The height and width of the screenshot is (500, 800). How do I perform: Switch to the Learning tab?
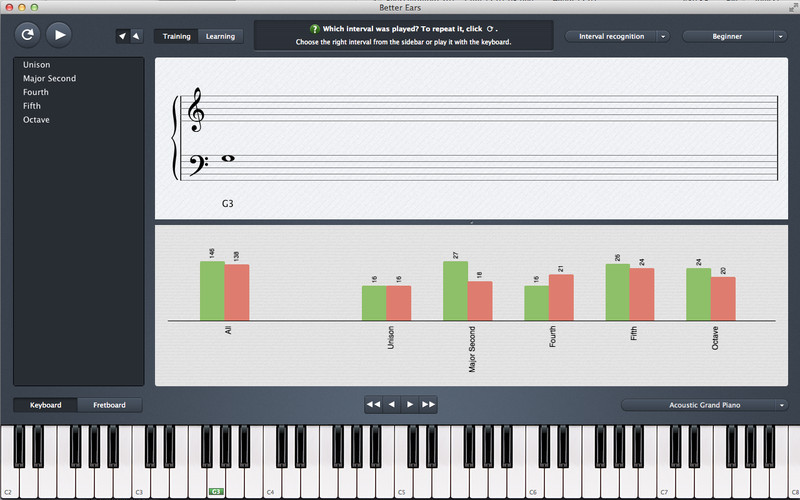(x=220, y=36)
